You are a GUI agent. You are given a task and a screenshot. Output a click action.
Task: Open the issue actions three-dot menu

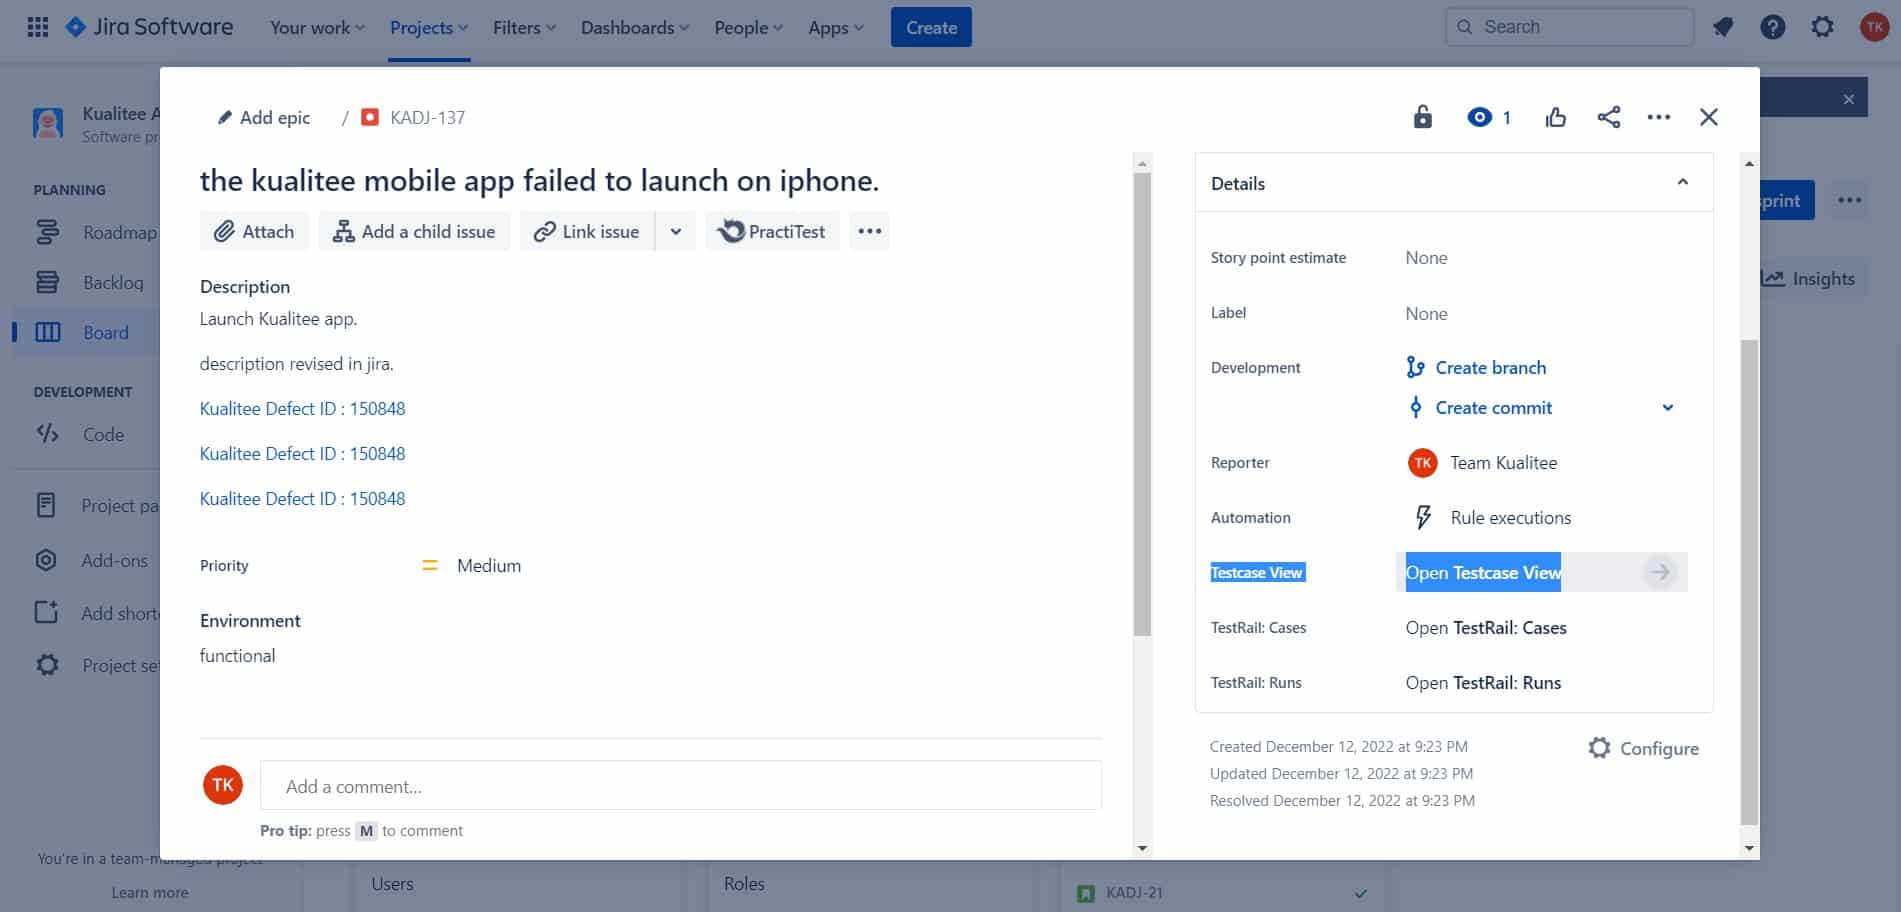pyautogui.click(x=1658, y=117)
